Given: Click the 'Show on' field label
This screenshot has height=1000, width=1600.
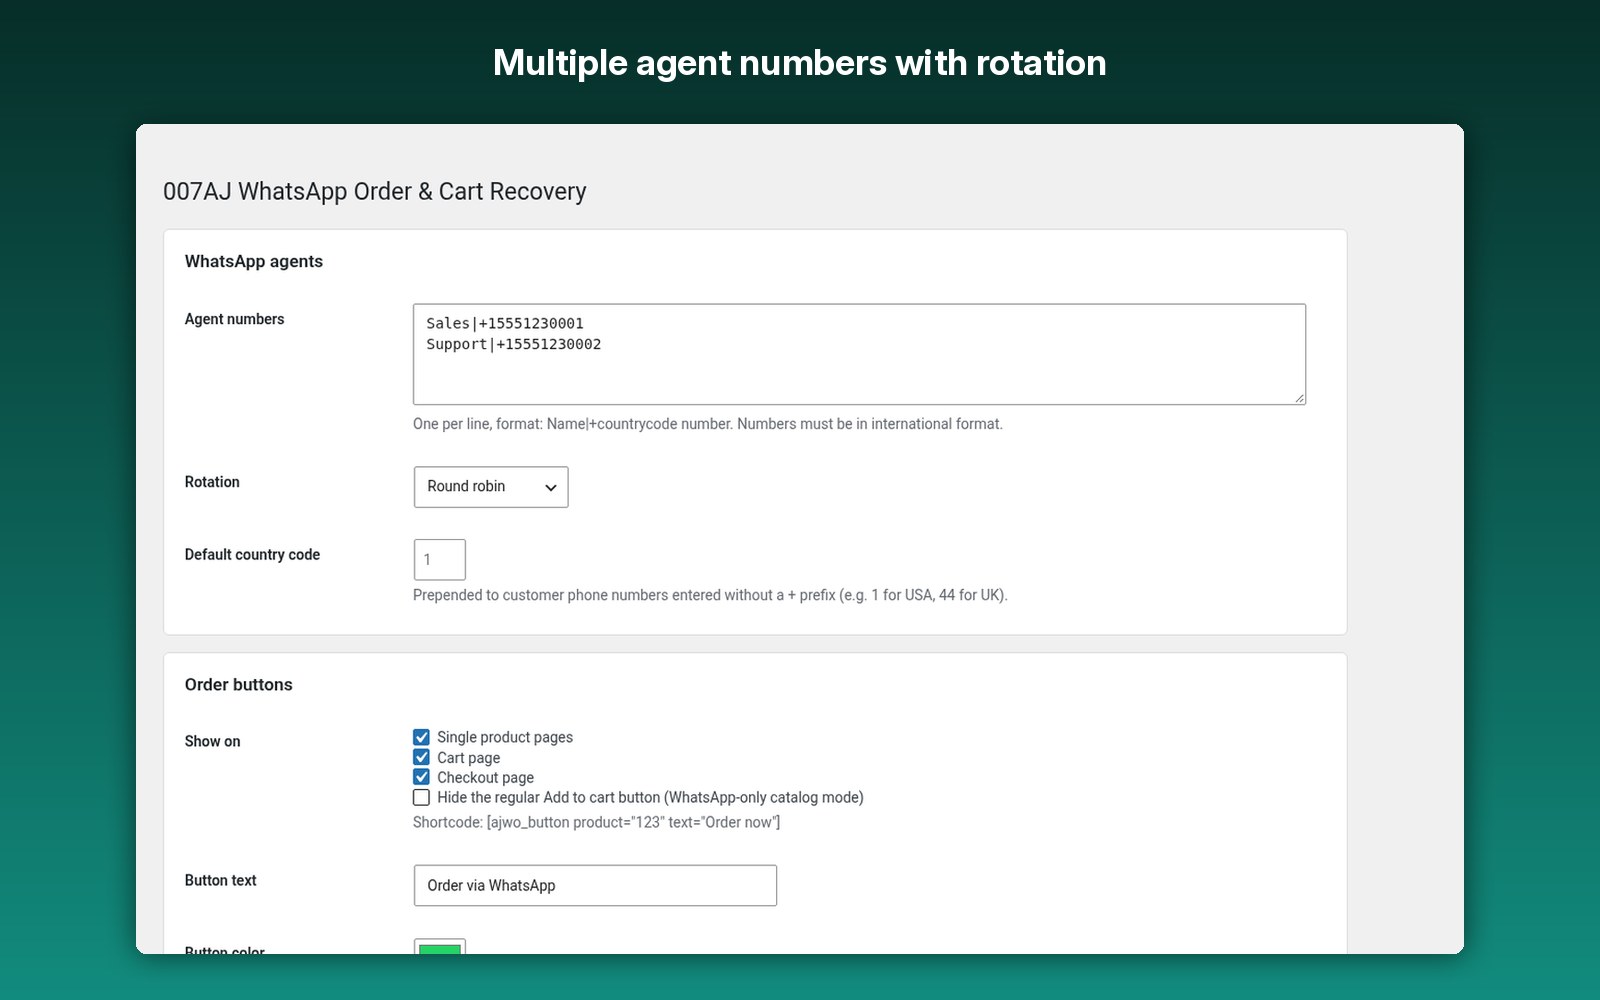Looking at the screenshot, I should point(213,741).
